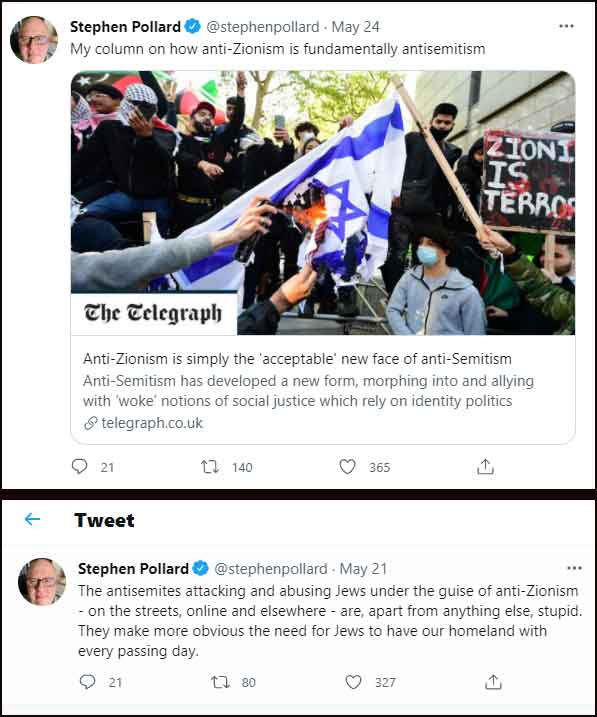Open more options on May 24 tweet

566,26
